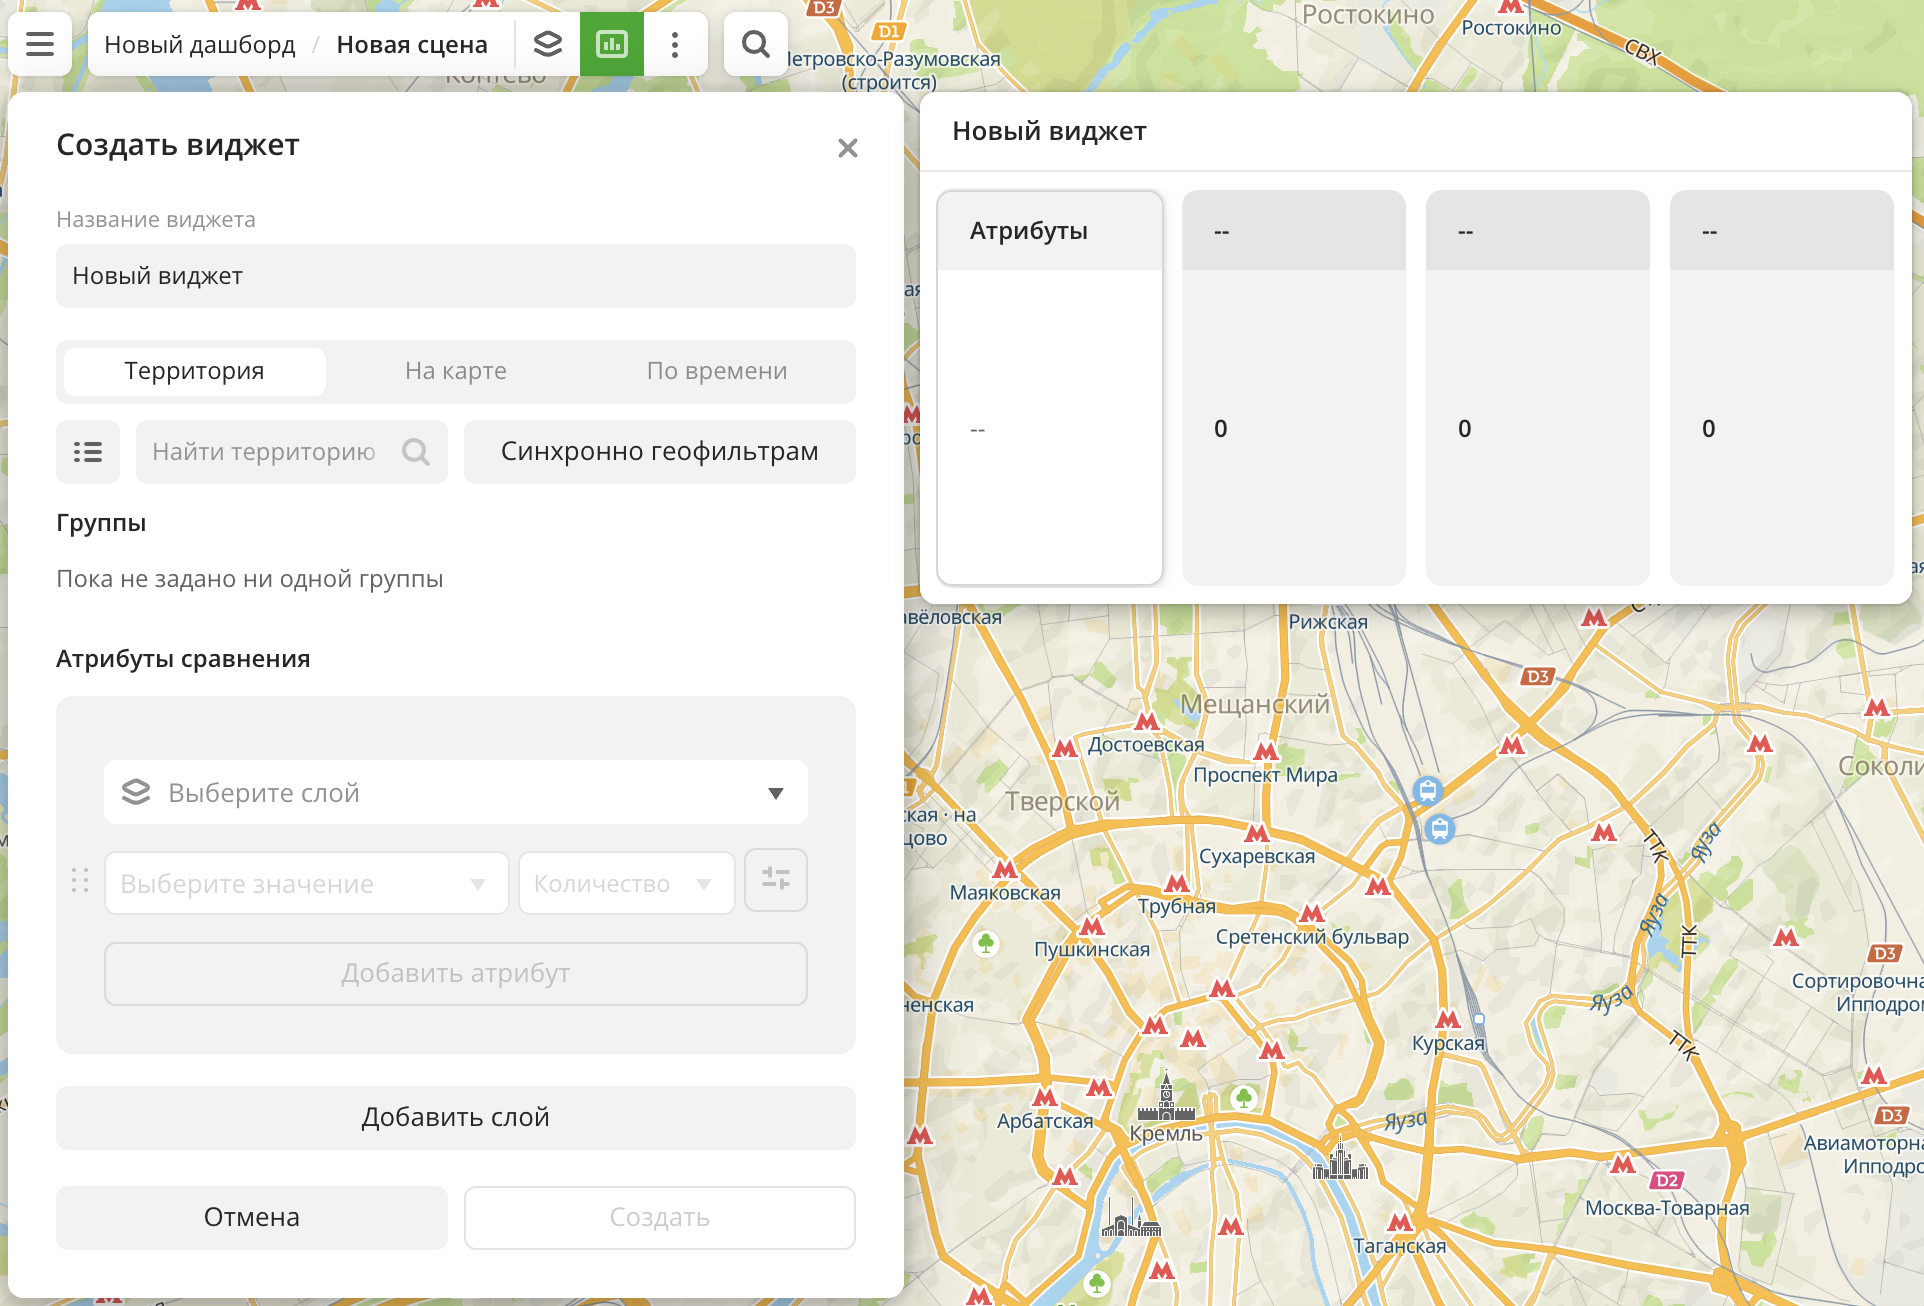Close the Создать виджет panel

pyautogui.click(x=848, y=148)
